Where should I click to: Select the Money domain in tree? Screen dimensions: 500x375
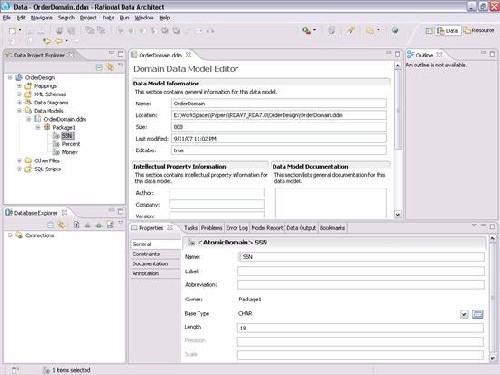[70, 152]
